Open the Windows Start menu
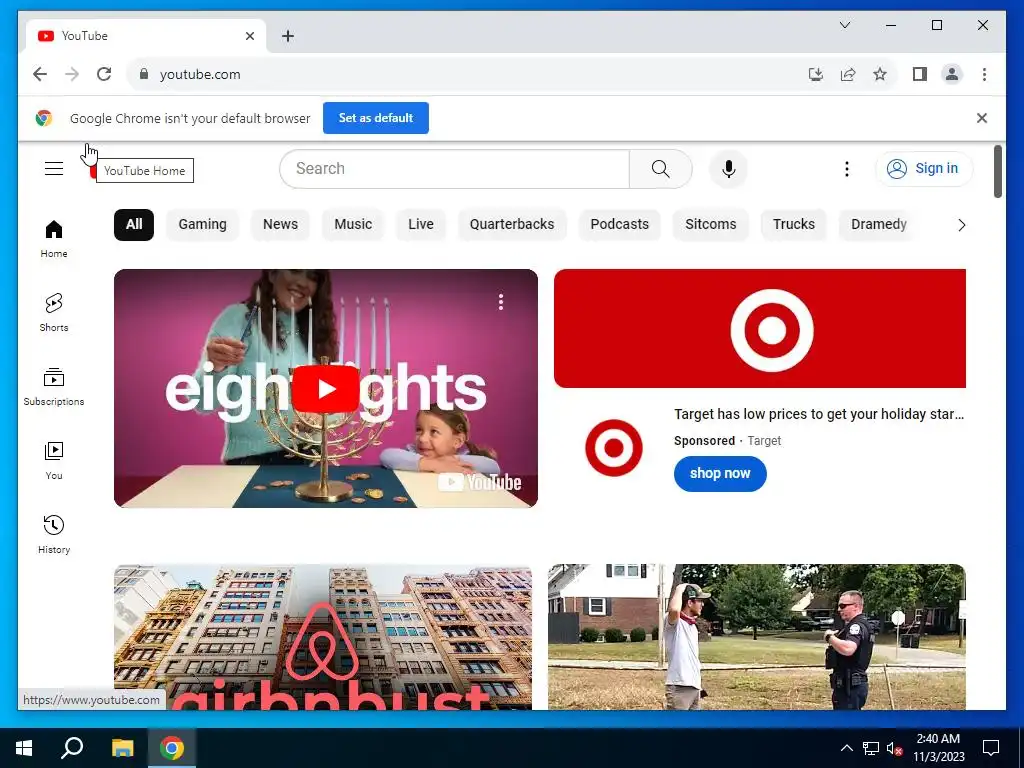This screenshot has width=1024, height=768. point(24,748)
